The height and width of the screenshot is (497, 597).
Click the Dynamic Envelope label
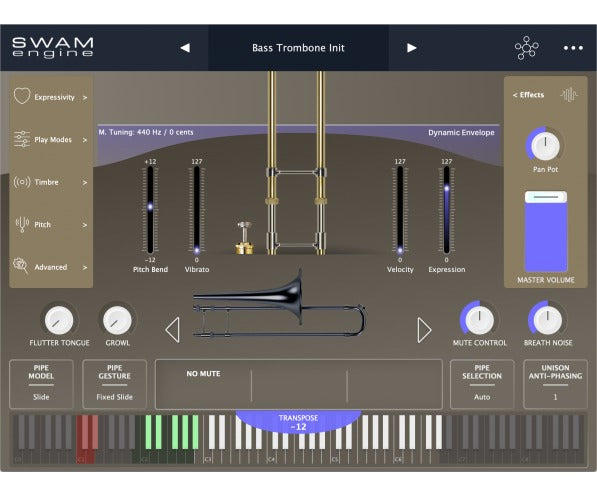(461, 133)
